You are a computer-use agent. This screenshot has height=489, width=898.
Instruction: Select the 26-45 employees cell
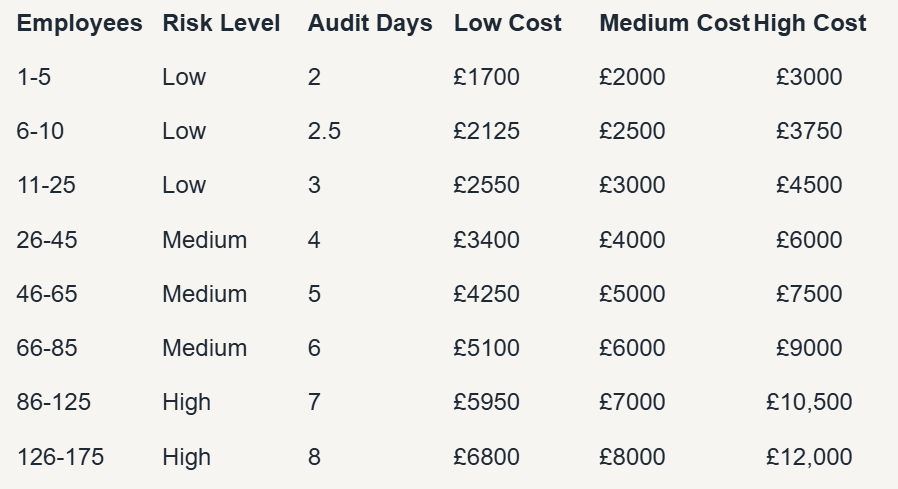[46, 239]
